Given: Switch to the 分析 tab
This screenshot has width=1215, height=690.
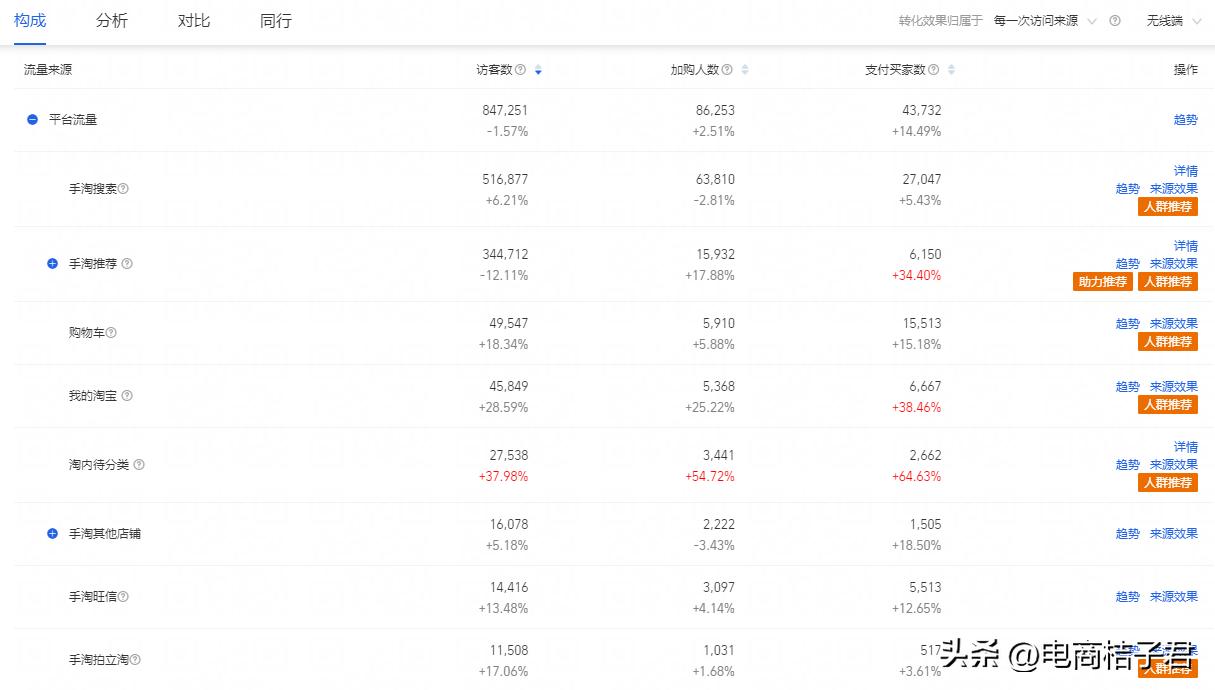Looking at the screenshot, I should [112, 21].
